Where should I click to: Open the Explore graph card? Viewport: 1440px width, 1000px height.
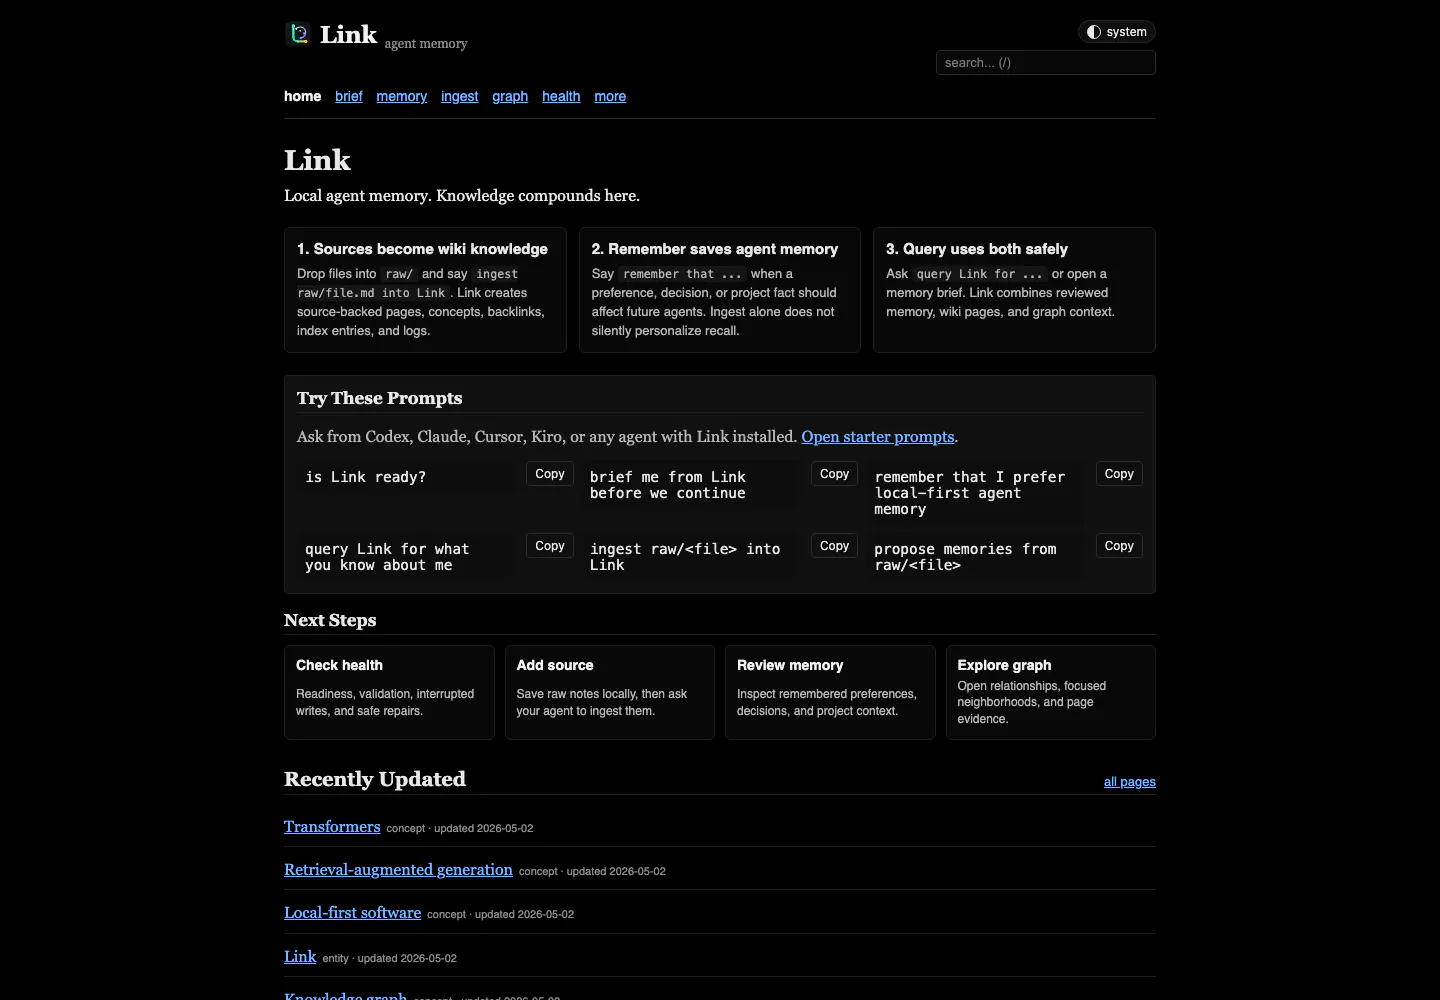1051,692
